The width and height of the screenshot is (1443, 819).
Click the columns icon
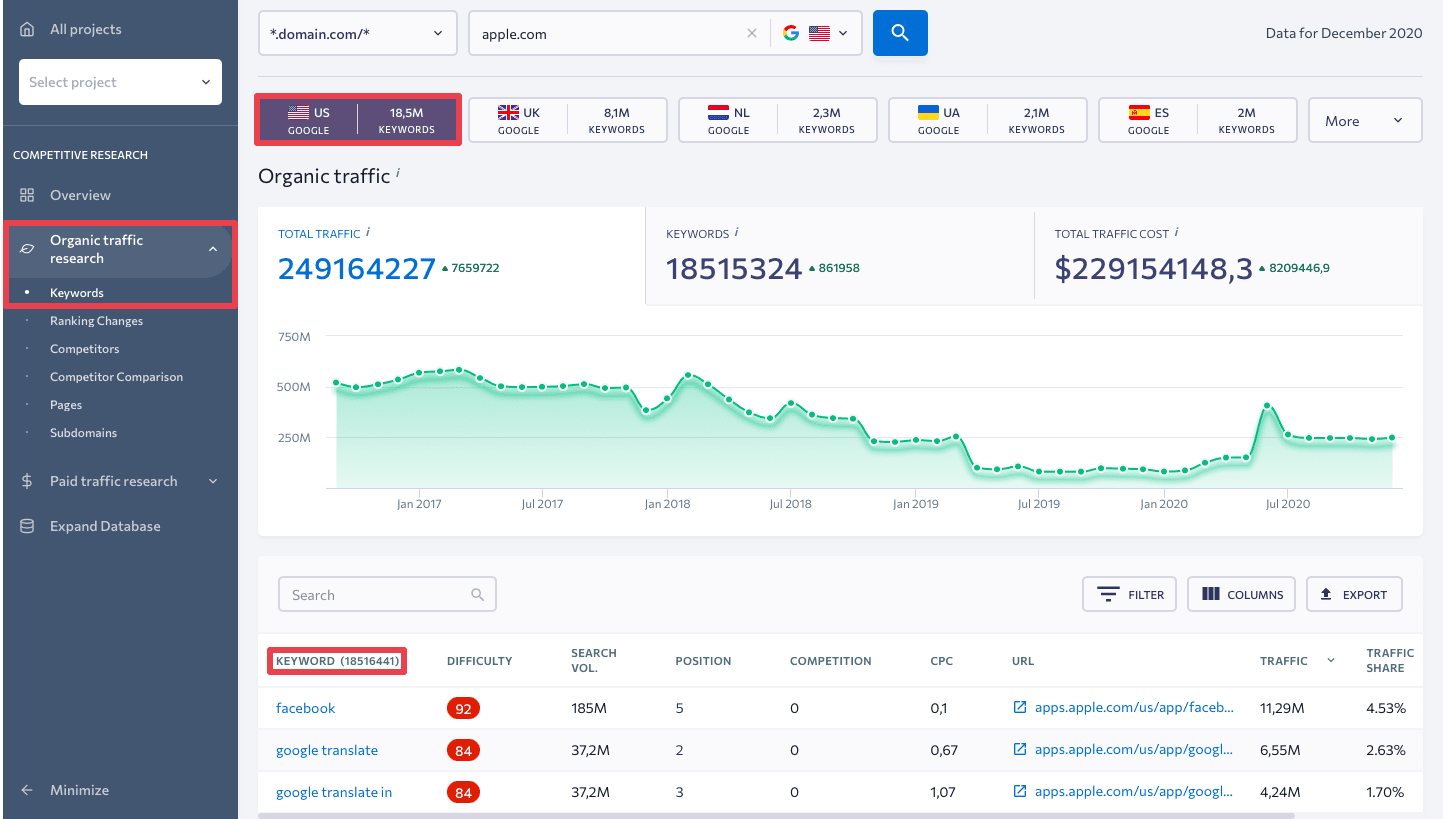tap(1211, 594)
